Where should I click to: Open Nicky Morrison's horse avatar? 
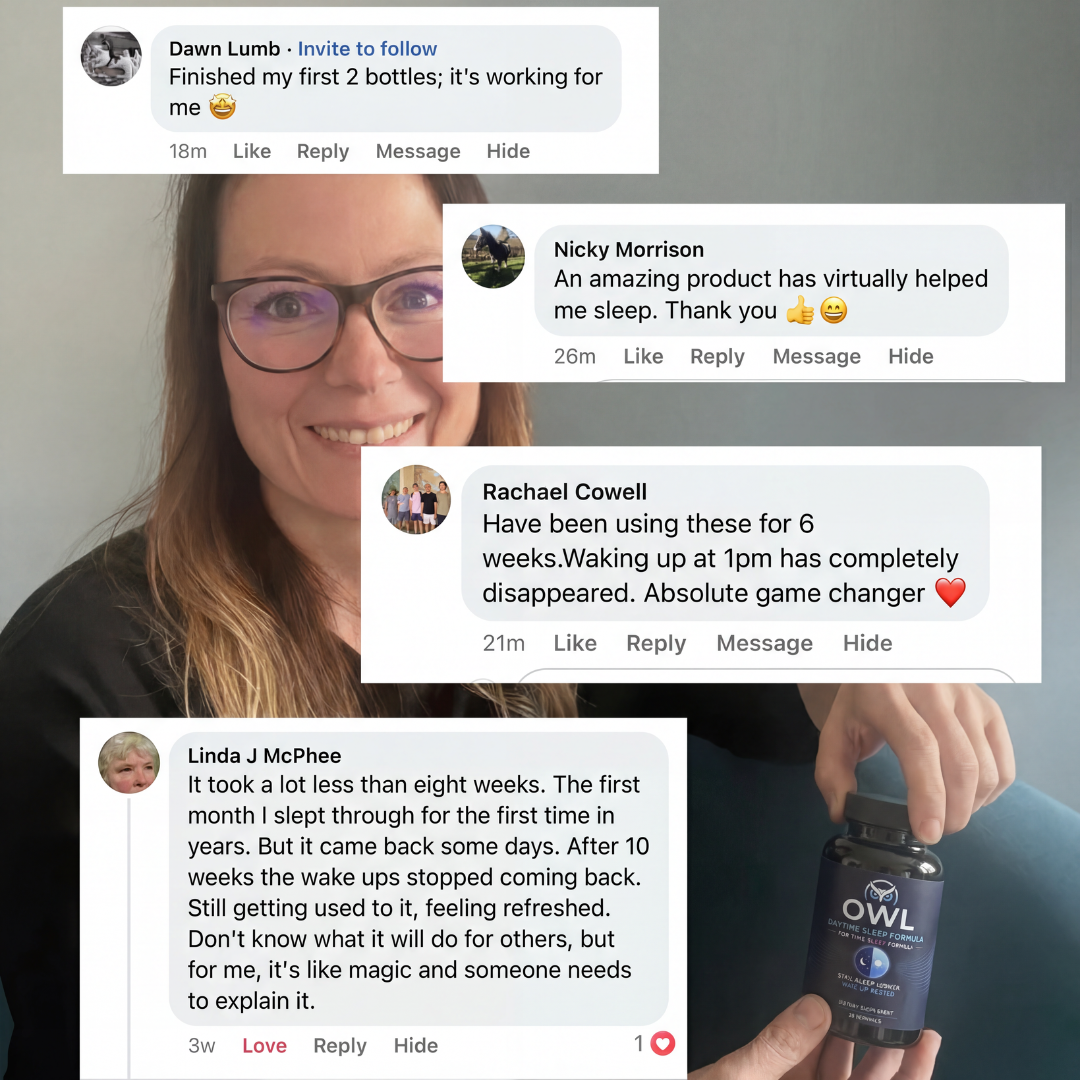tap(493, 256)
